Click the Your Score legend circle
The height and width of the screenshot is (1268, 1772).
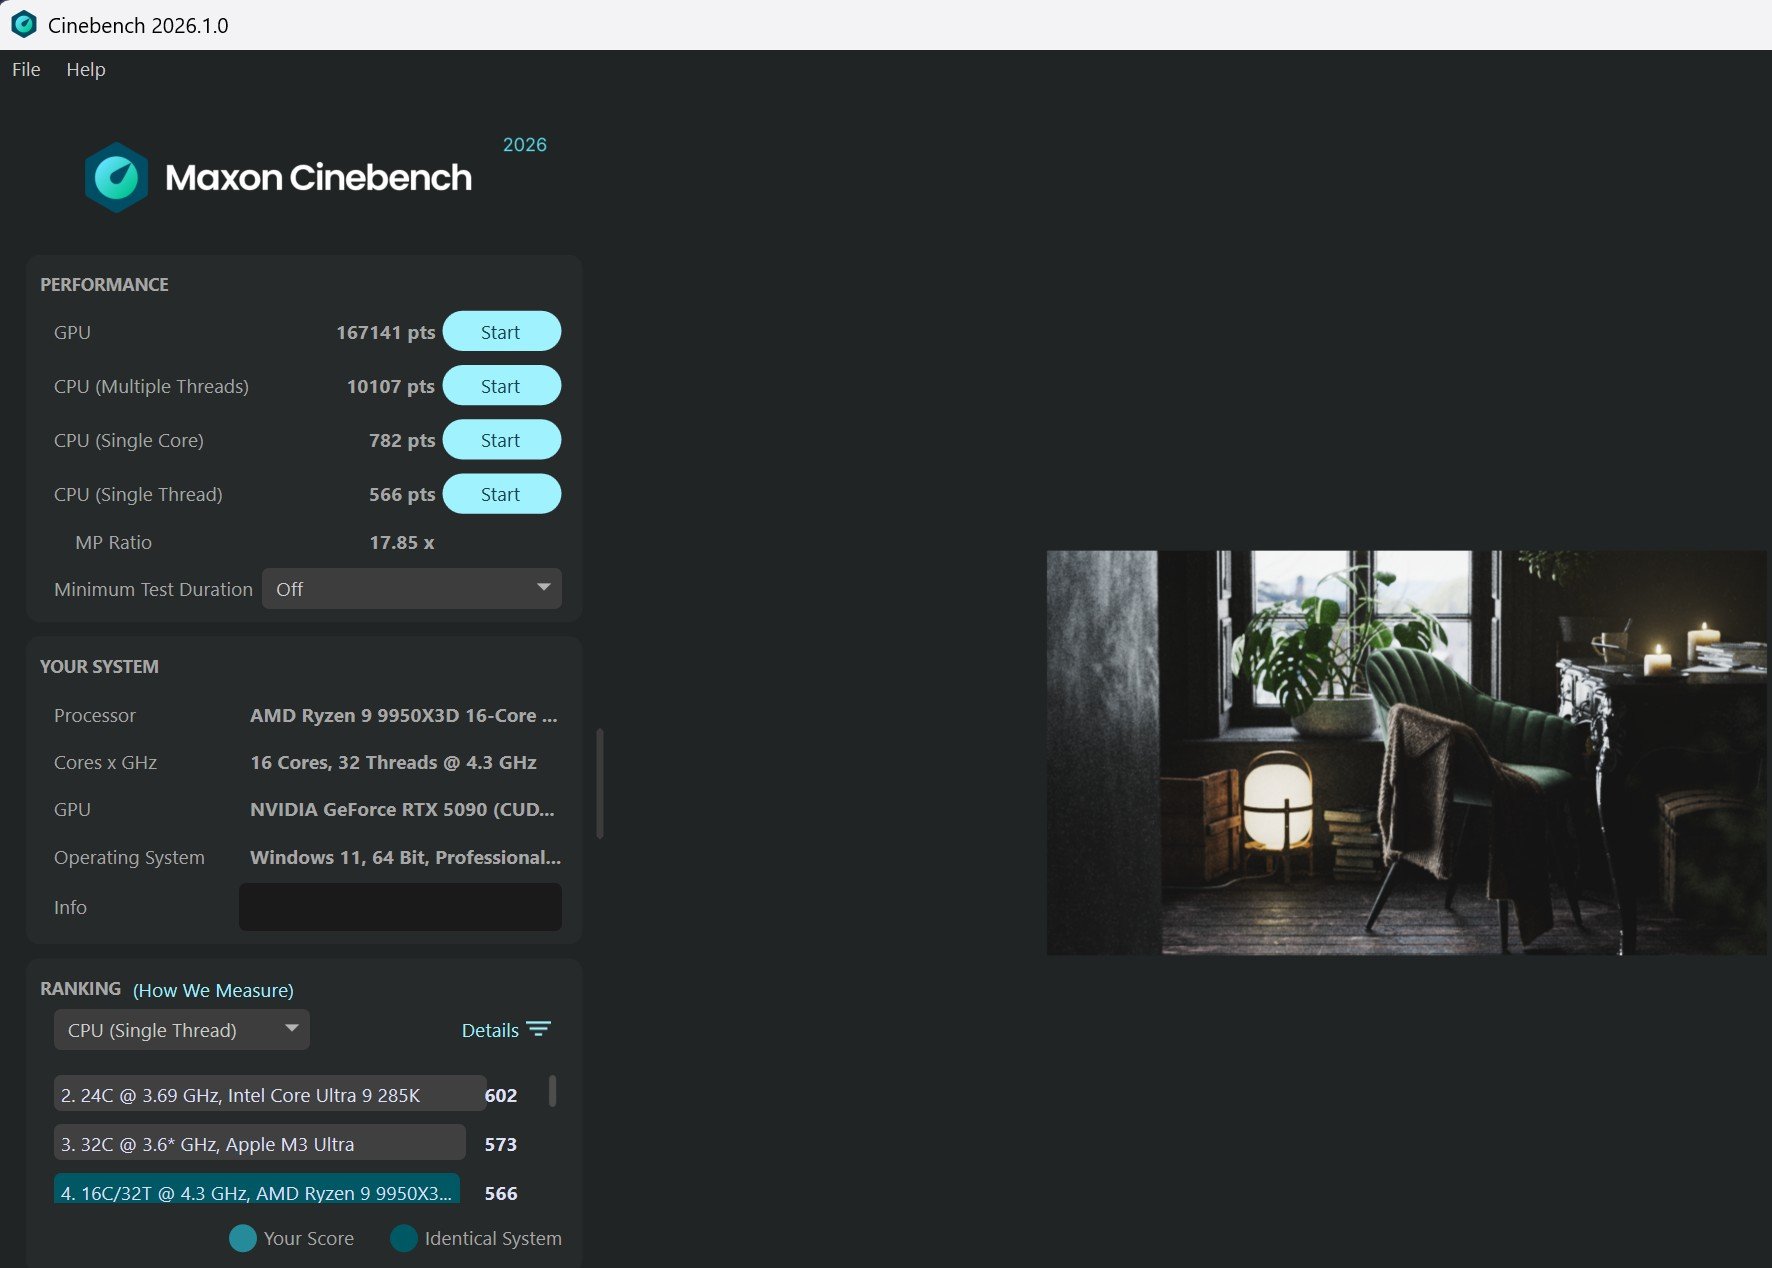243,1238
